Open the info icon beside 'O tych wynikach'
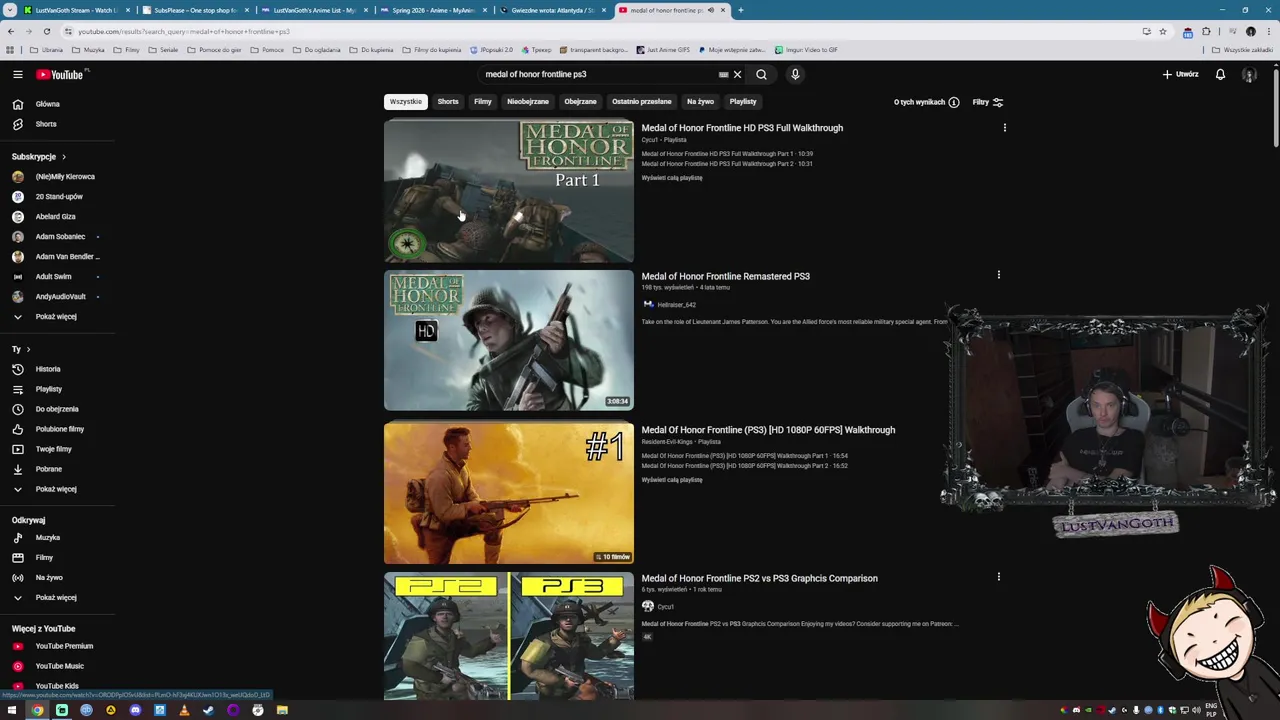Viewport: 1280px width, 720px height. click(x=954, y=102)
